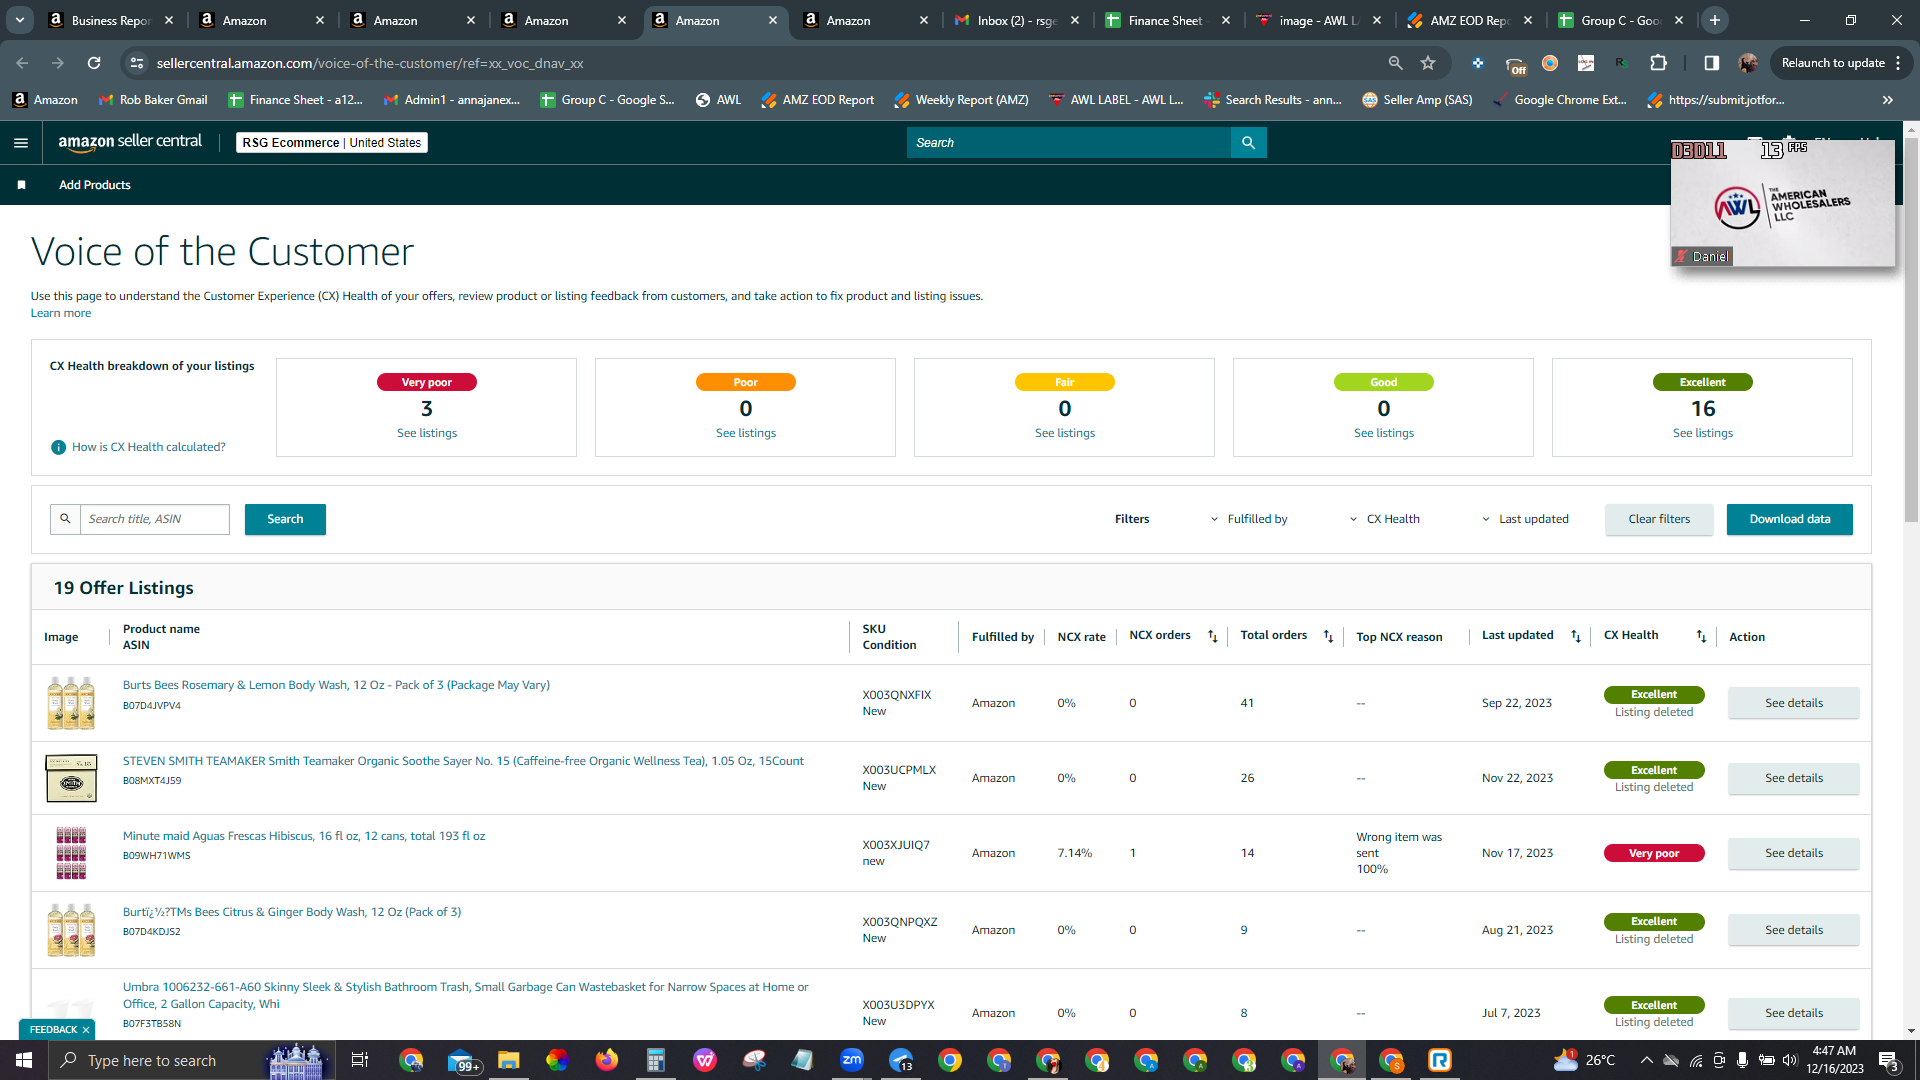Open the Minute Maid product thumbnail
Viewport: 1920px width, 1080px height.
71,853
